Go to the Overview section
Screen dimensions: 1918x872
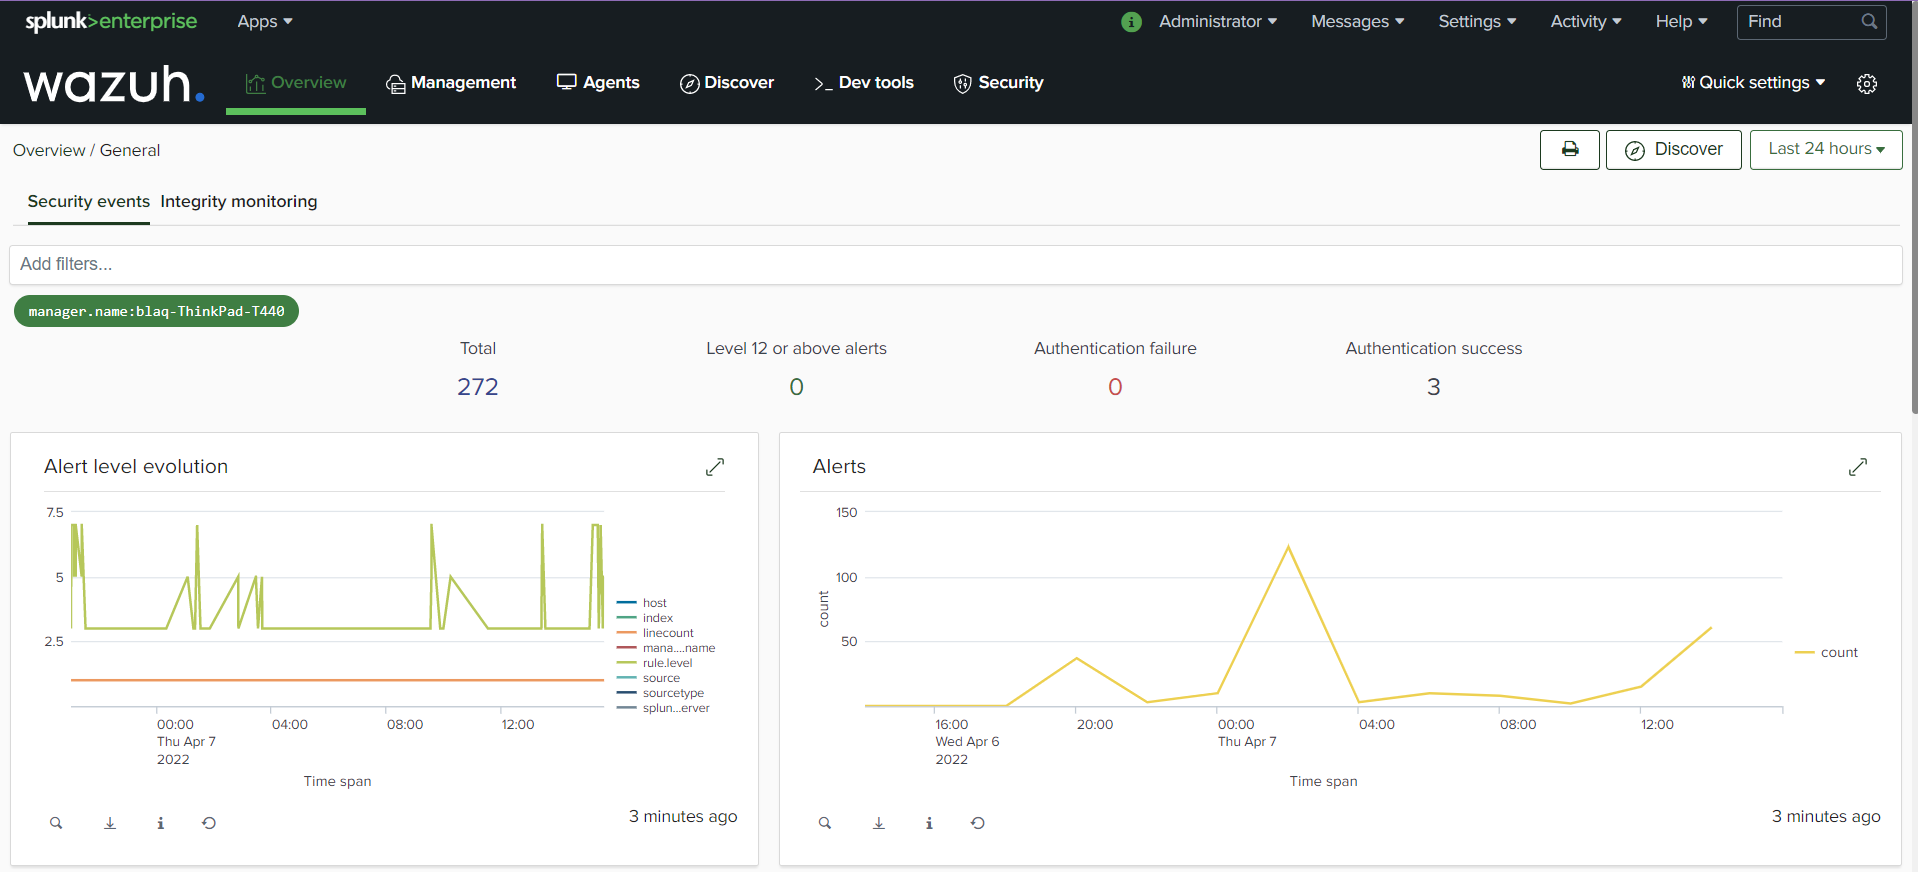point(296,83)
